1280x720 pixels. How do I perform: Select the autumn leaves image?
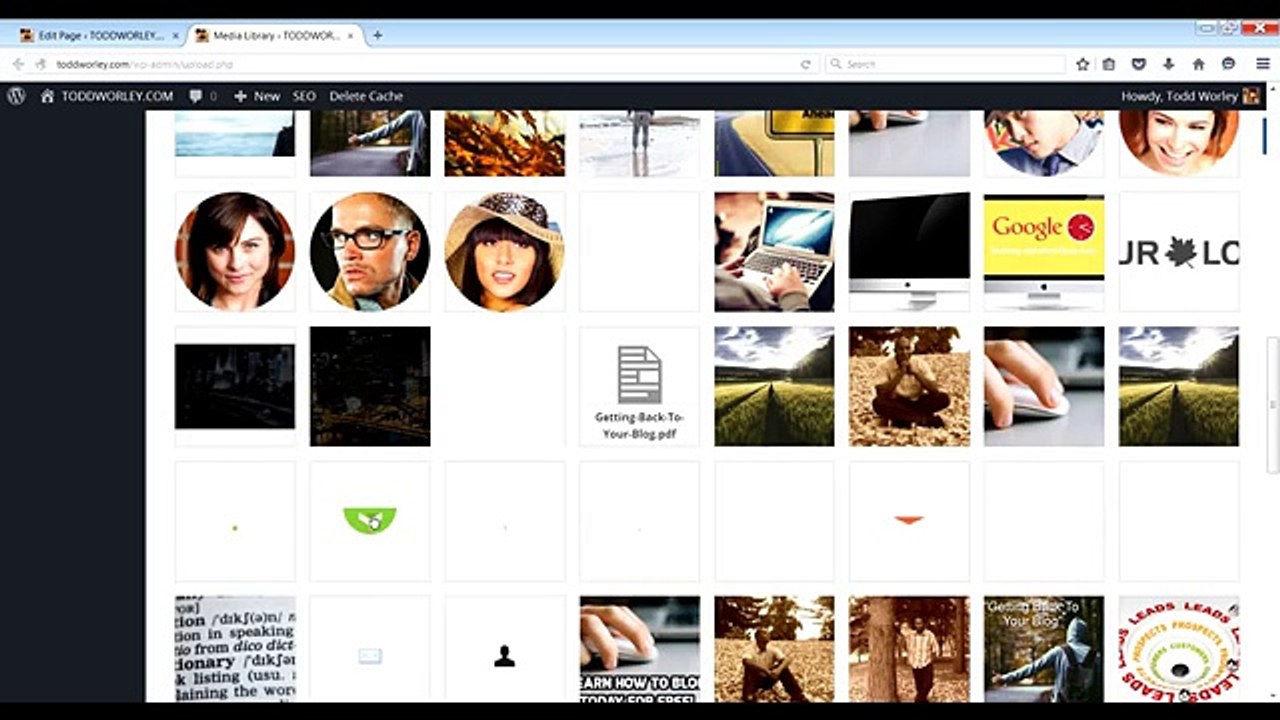(504, 143)
